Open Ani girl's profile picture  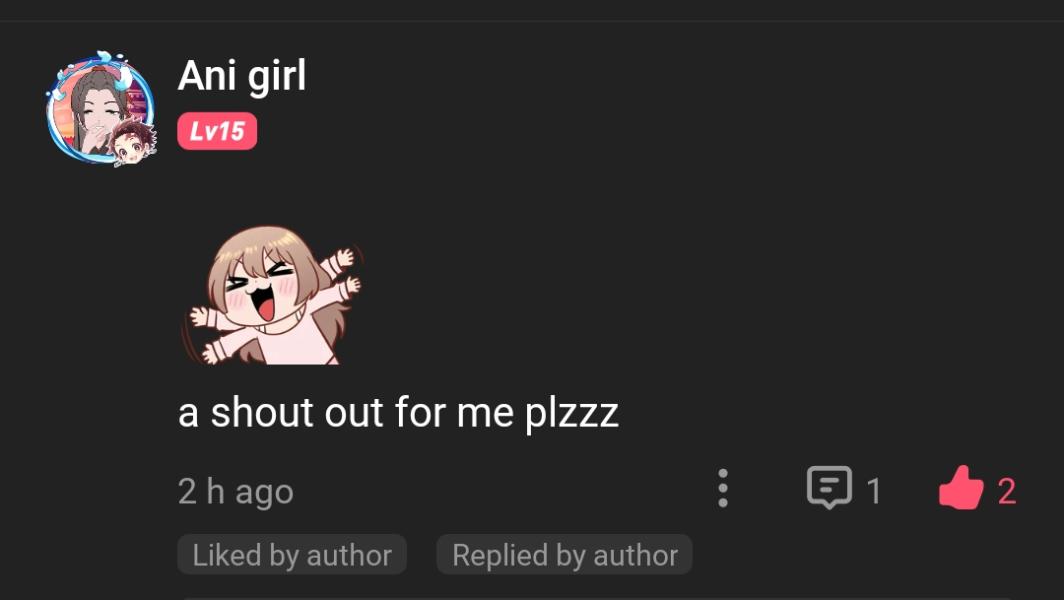100,108
